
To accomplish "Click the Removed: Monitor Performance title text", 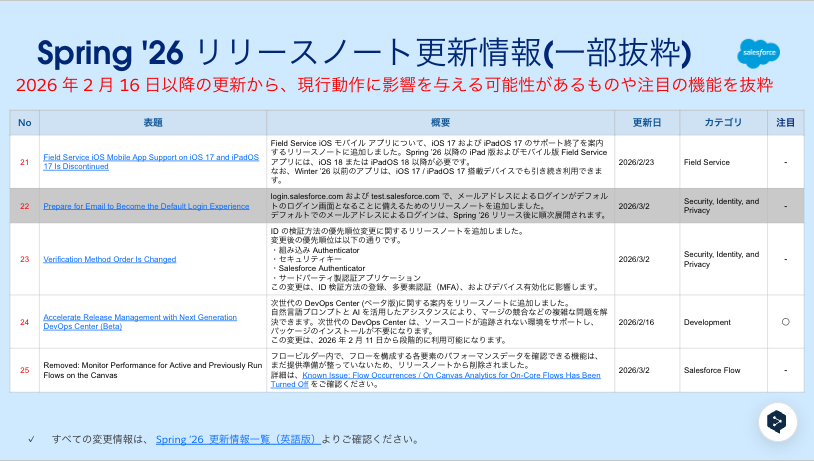I will tap(153, 370).
